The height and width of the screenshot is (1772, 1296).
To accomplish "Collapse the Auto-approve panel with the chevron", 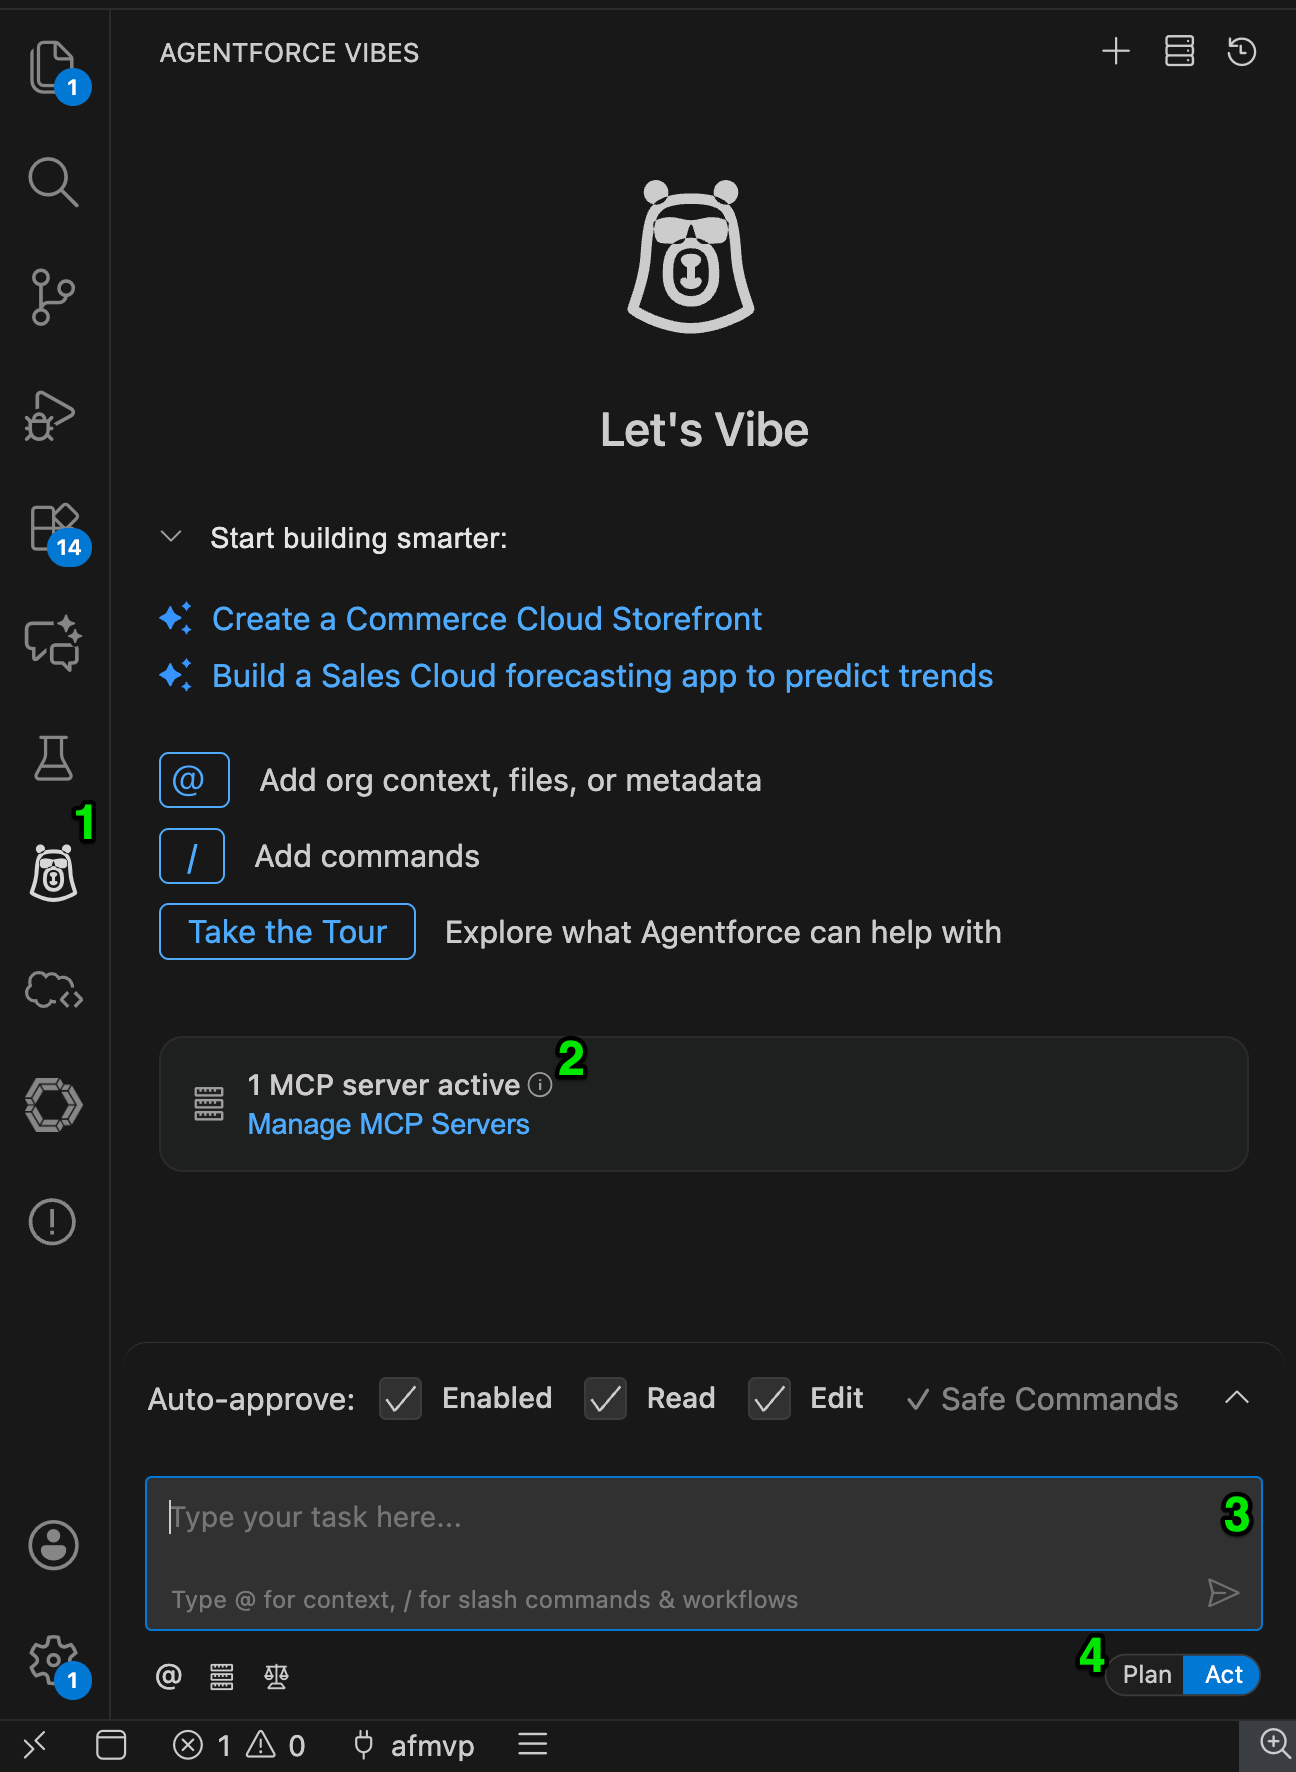I will pos(1237,1398).
